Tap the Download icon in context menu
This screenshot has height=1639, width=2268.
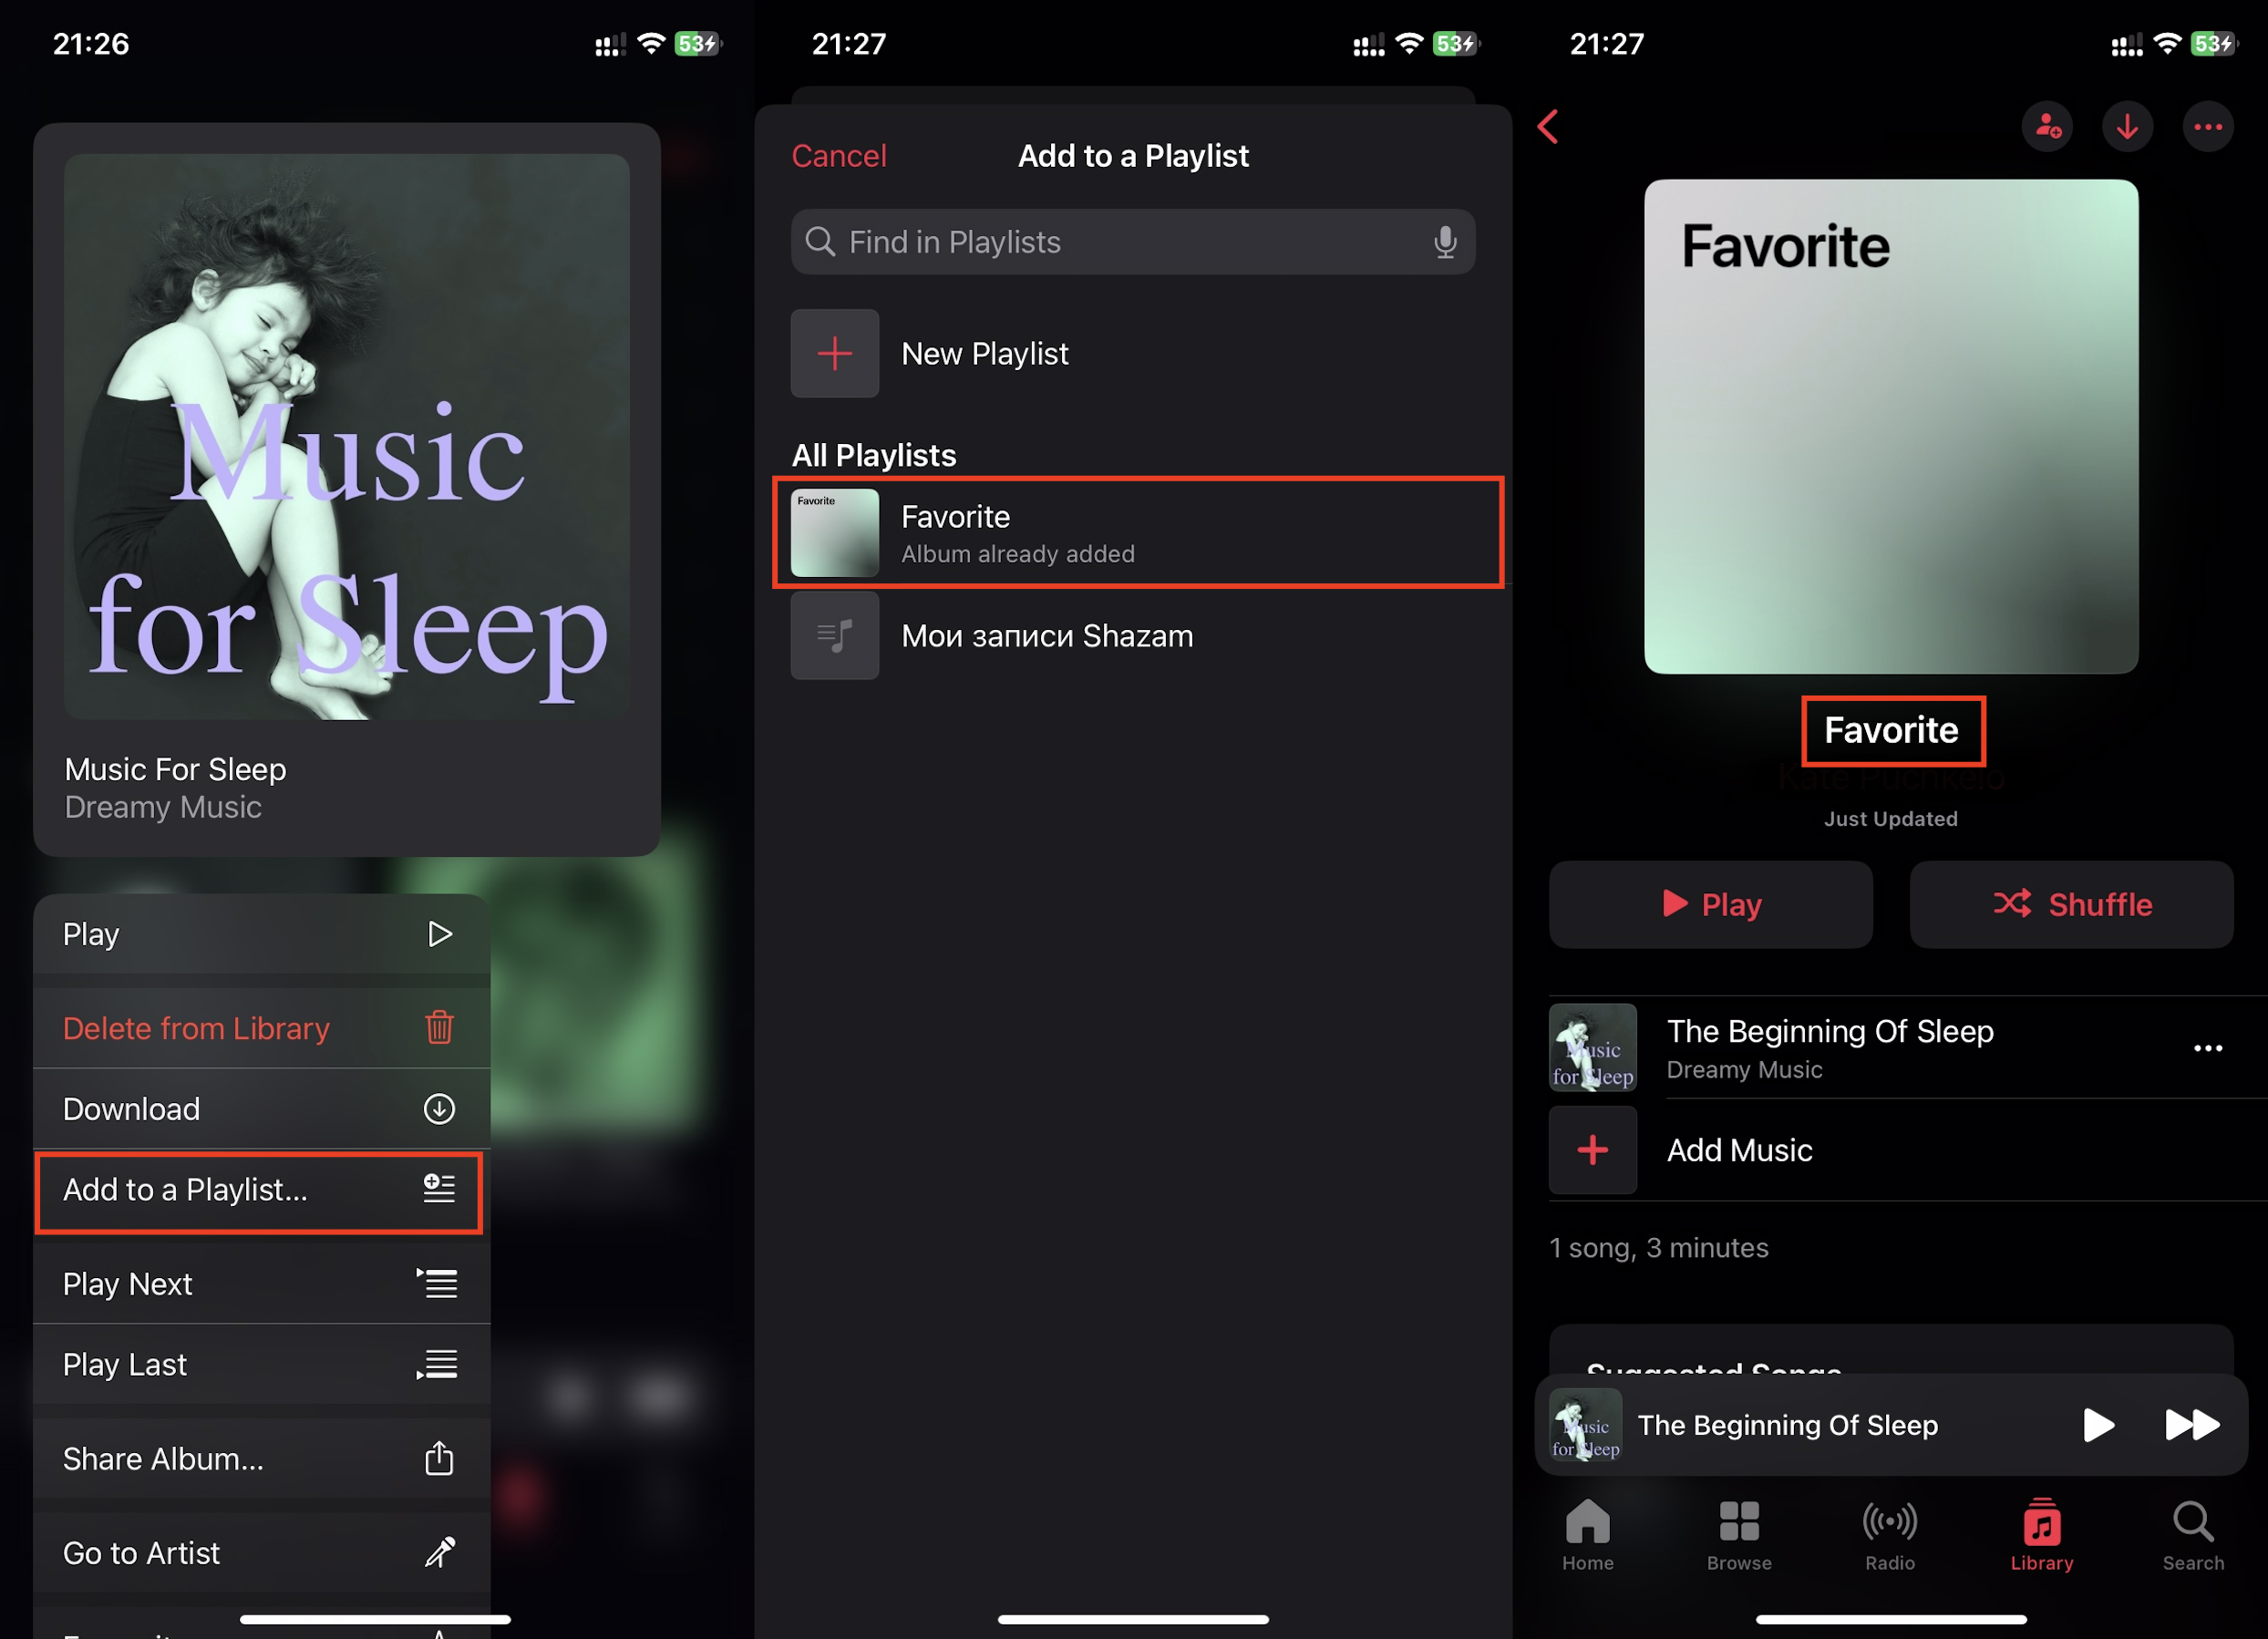437,1108
